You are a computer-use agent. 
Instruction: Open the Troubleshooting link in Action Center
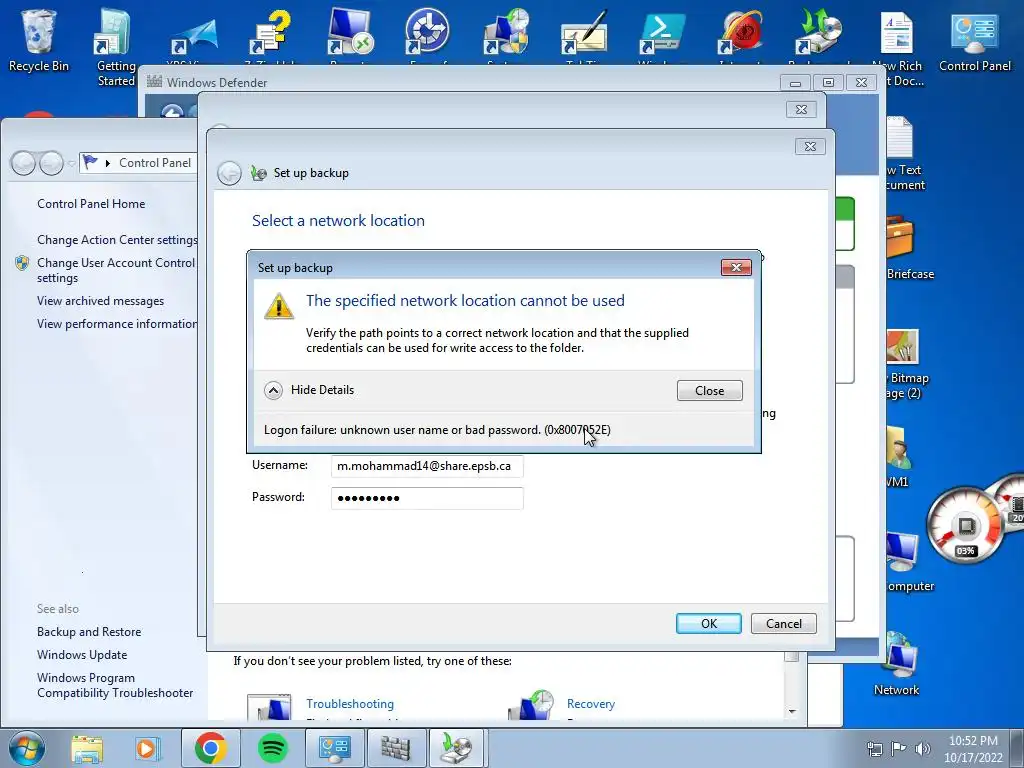[350, 704]
